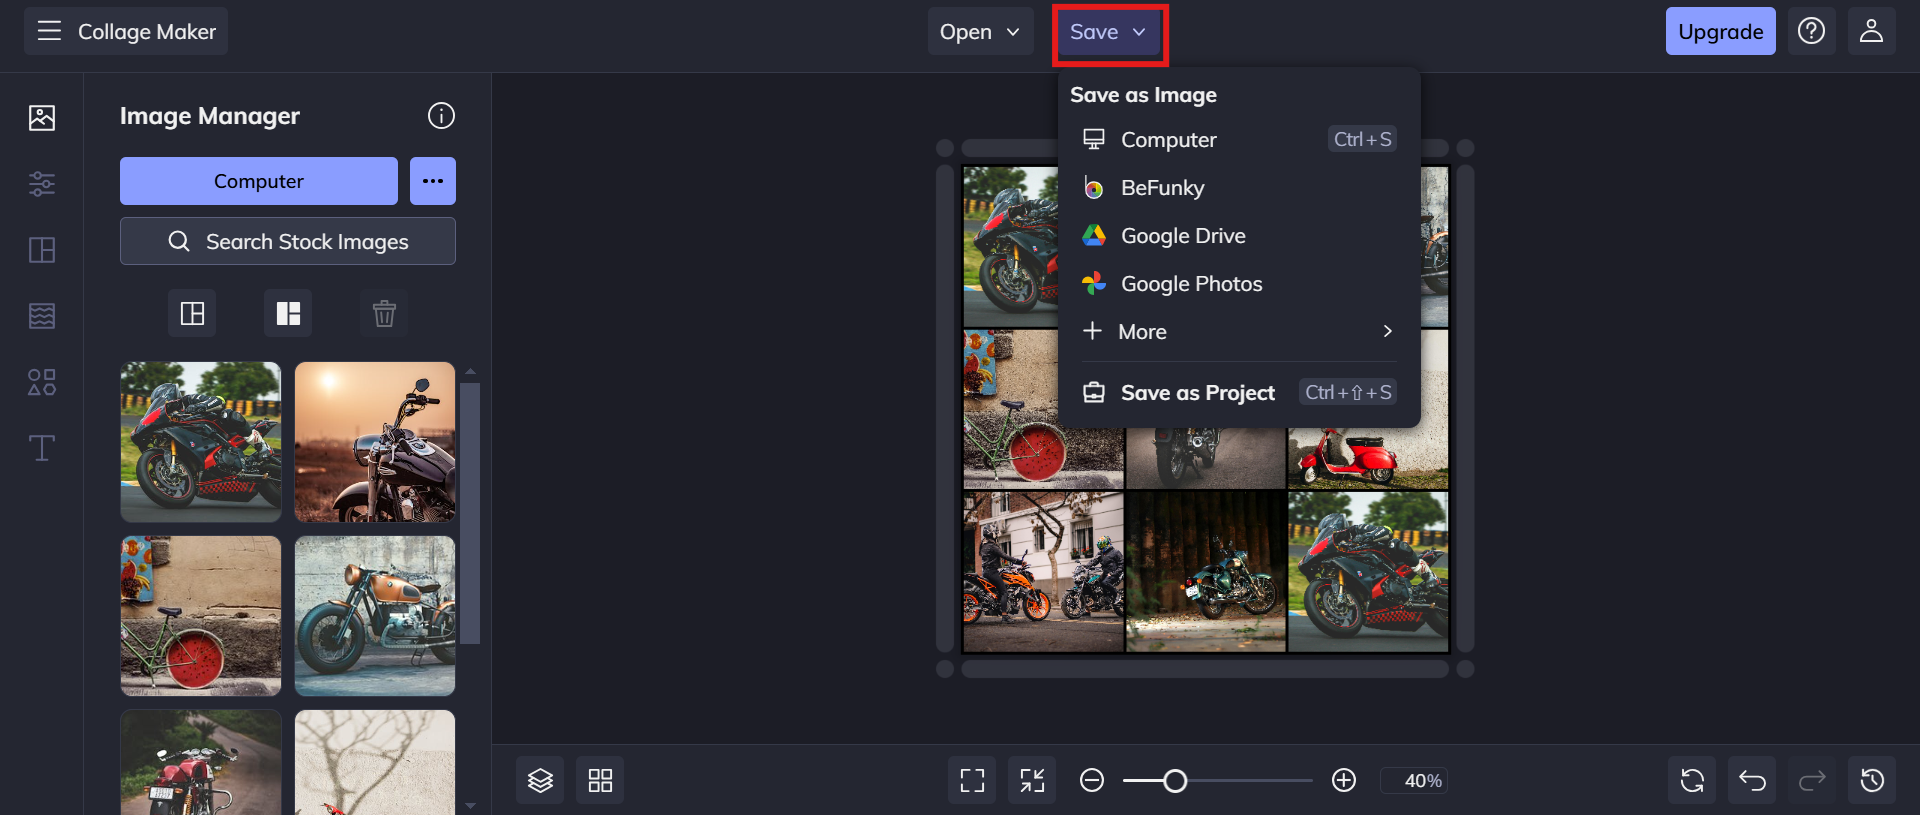Click the auto-fill collage layout icon

pos(192,314)
